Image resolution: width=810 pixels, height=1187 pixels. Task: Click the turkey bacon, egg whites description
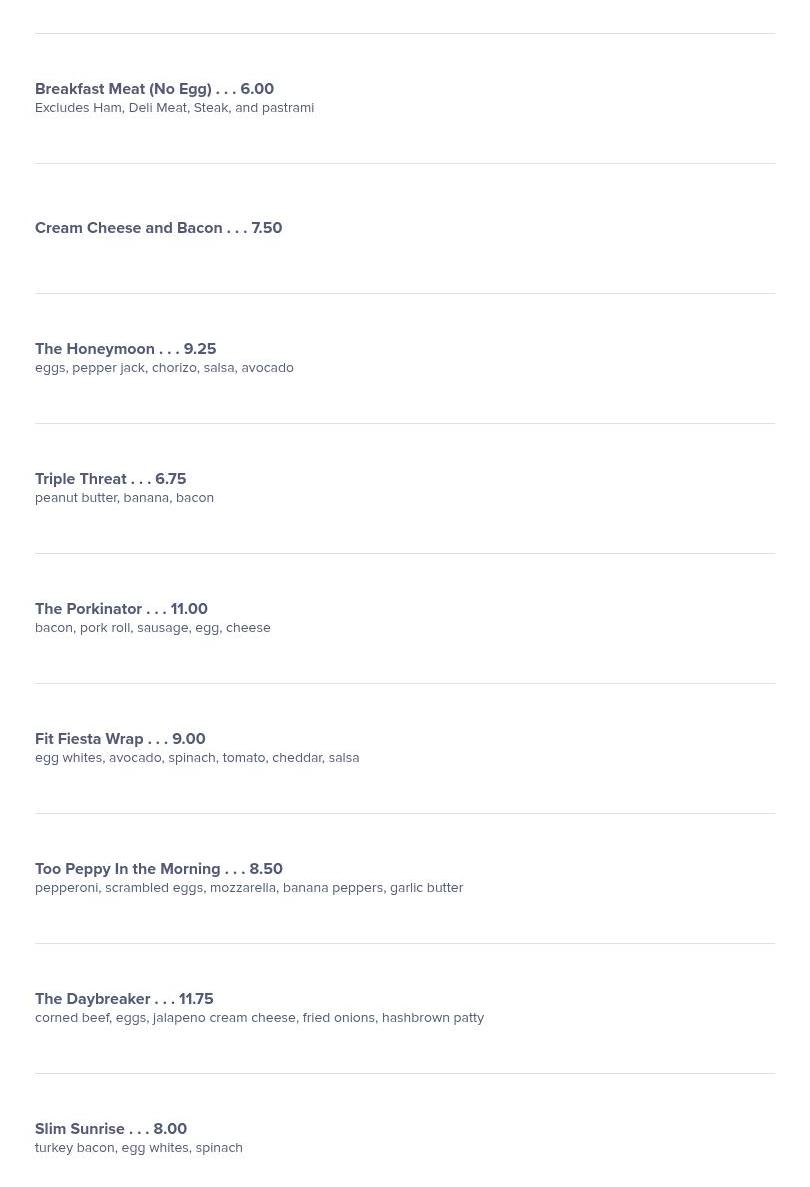[x=139, y=1148]
